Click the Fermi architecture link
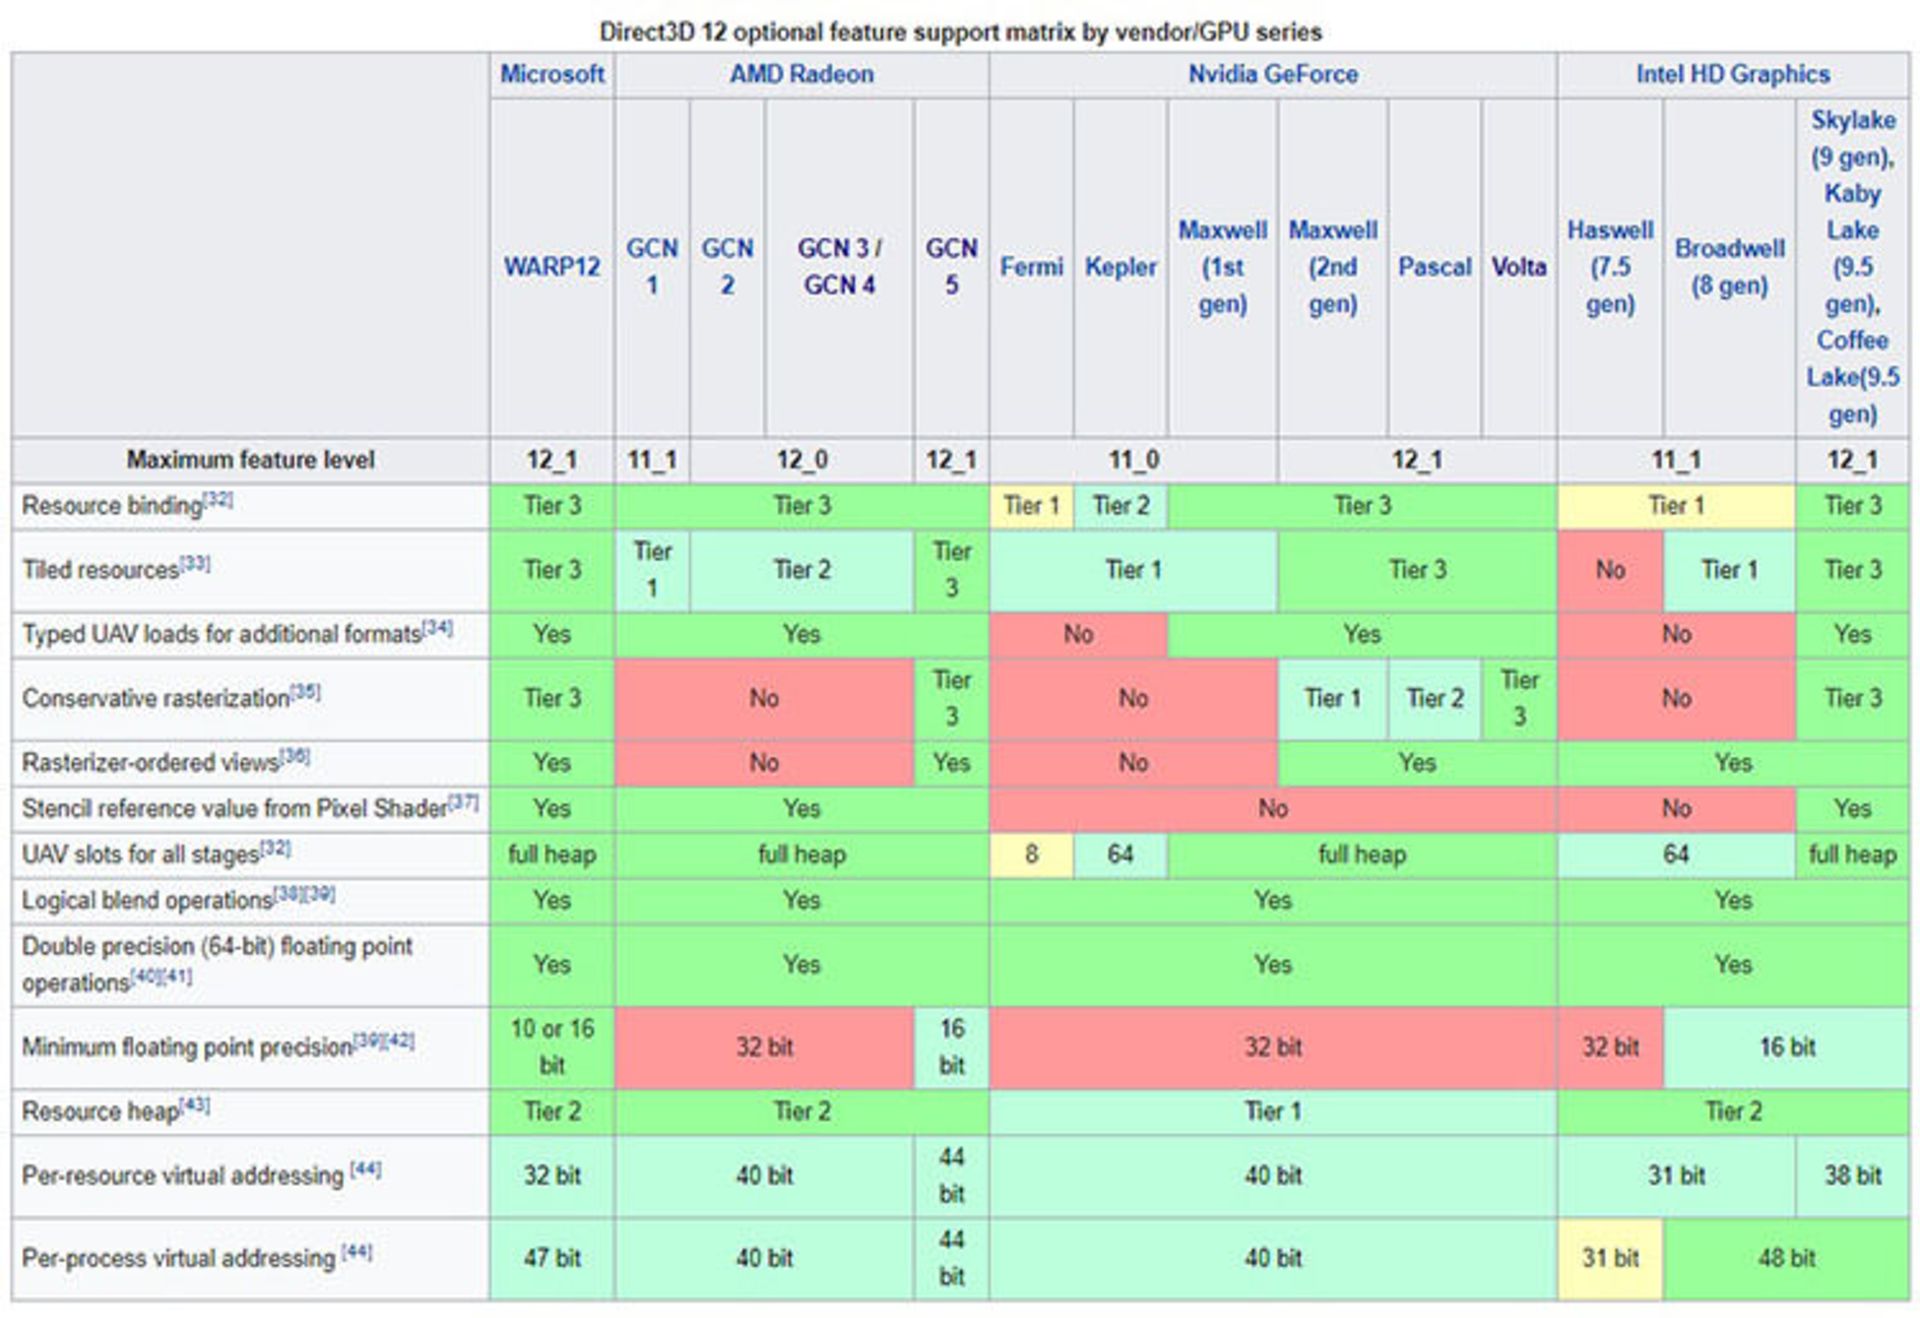The height and width of the screenshot is (1318, 1920). 1031,267
